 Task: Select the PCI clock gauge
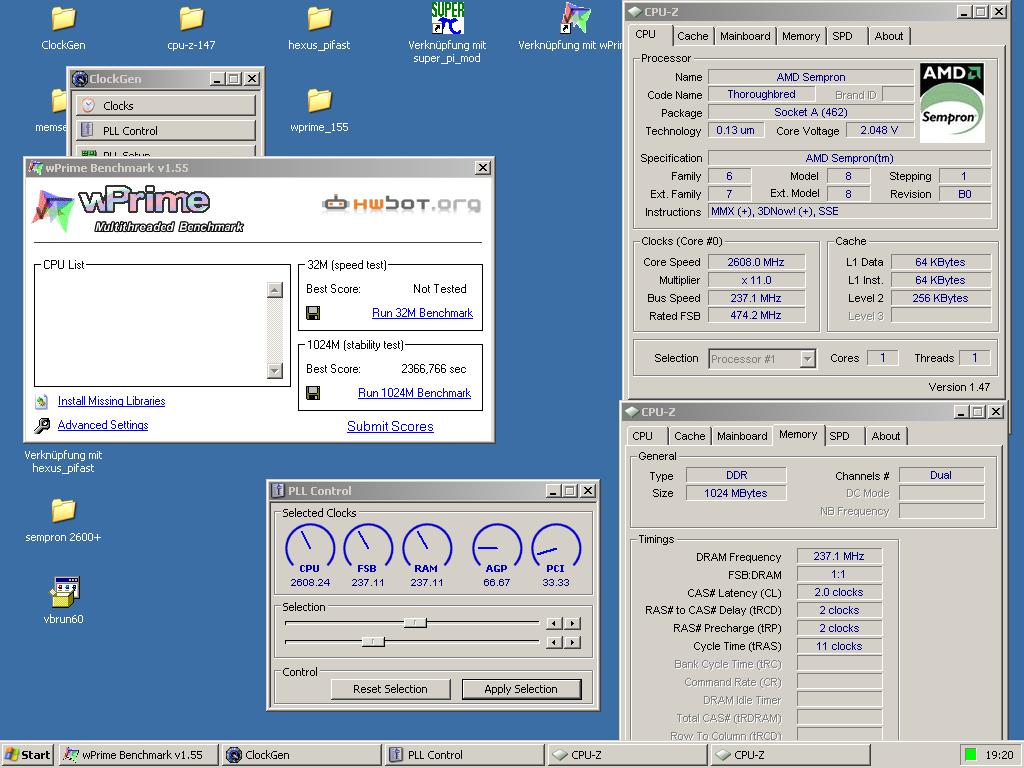tap(556, 547)
